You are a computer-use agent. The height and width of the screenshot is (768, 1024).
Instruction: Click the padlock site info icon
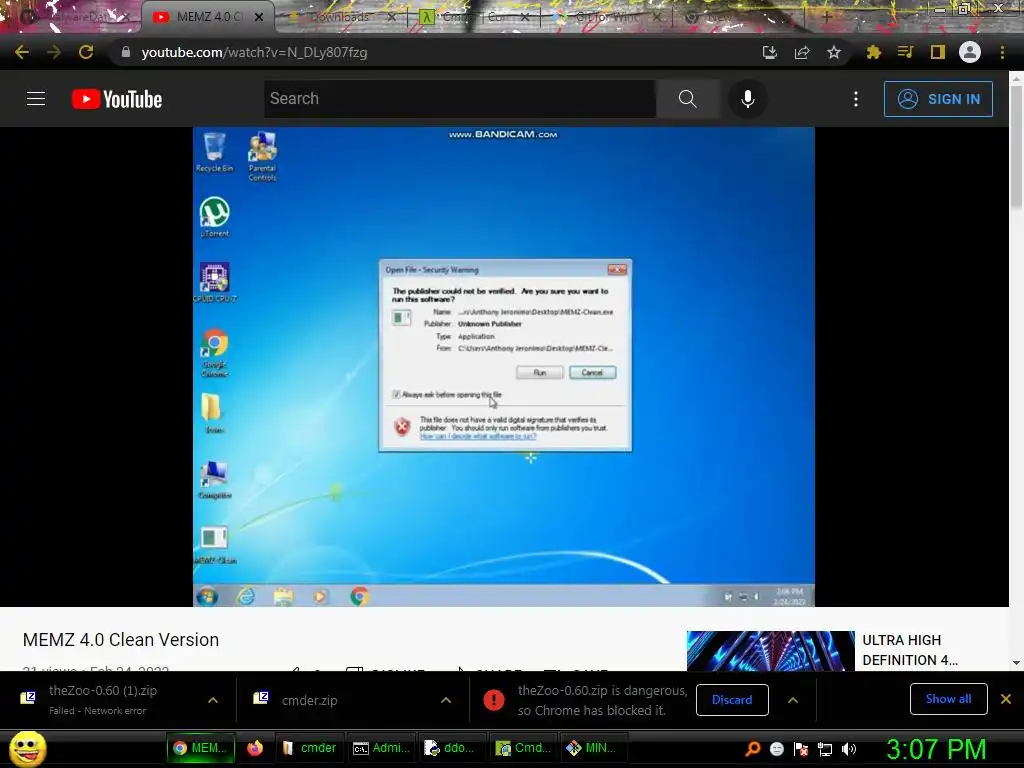(126, 52)
